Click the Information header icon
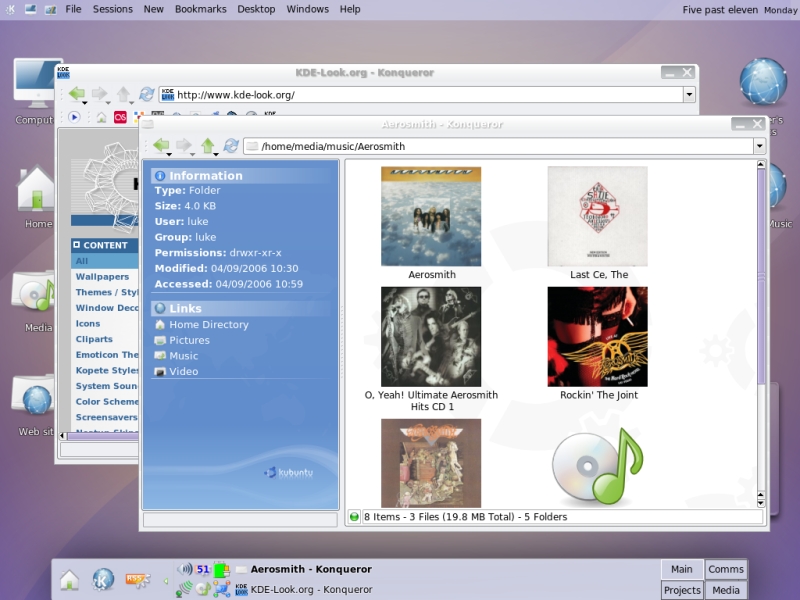The width and height of the screenshot is (800, 600). pos(160,176)
